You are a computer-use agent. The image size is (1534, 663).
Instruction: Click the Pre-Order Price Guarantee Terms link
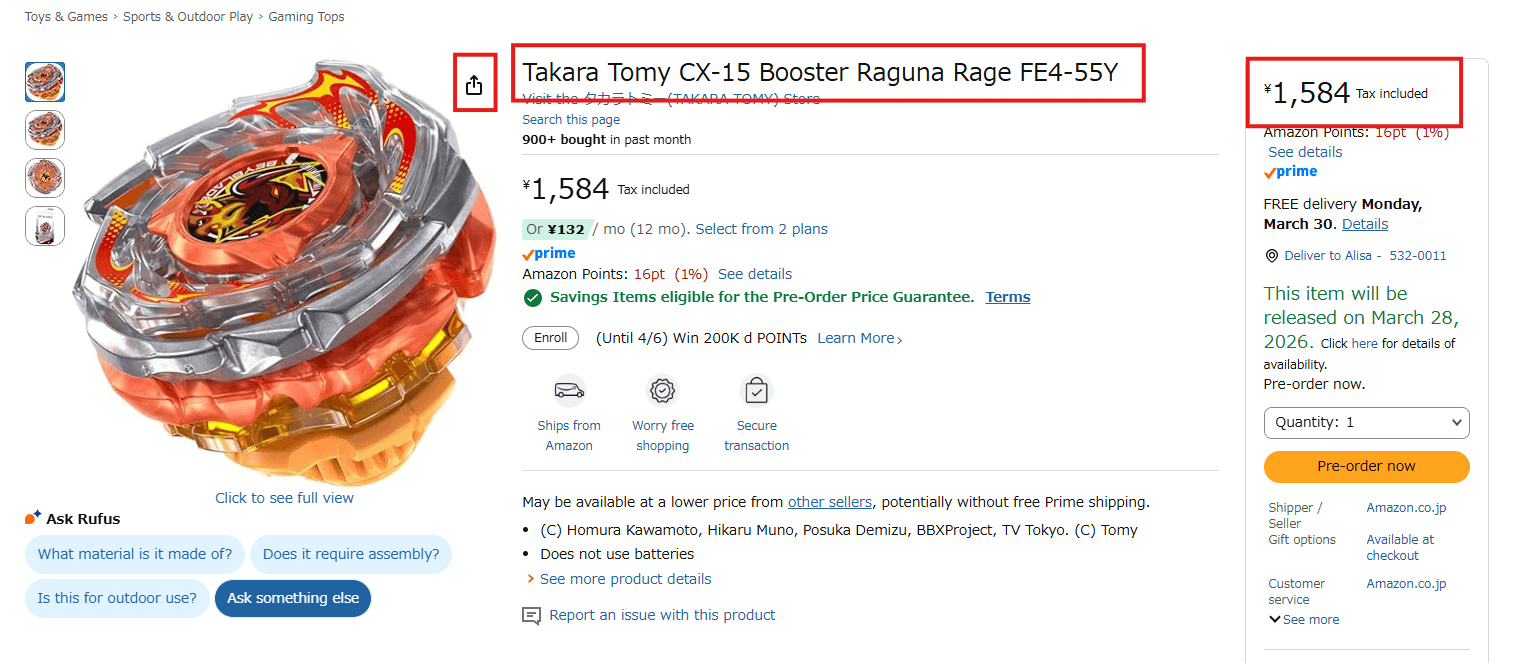[x=1007, y=297]
